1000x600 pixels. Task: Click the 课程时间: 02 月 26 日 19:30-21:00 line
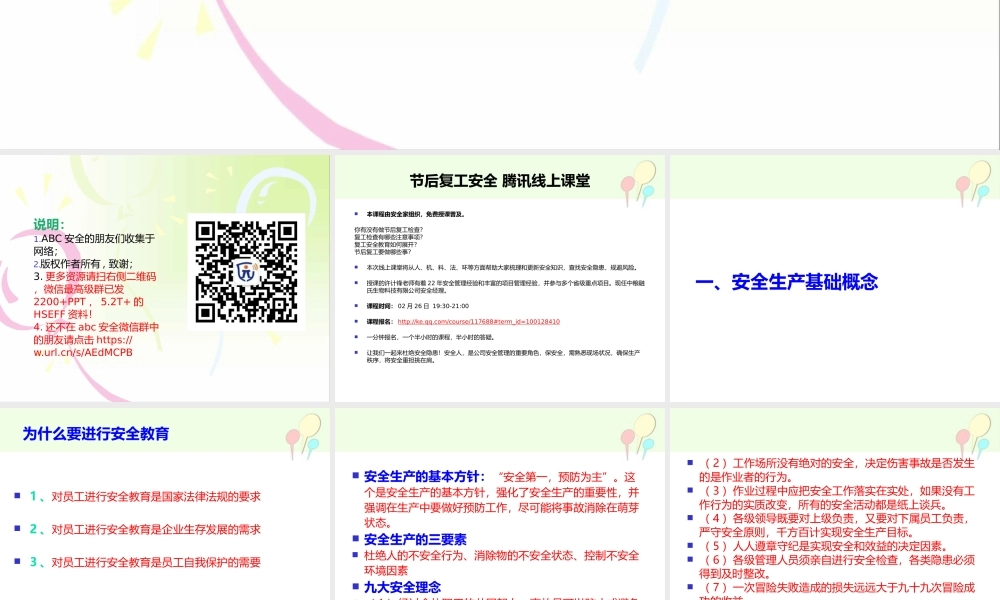coord(417,306)
